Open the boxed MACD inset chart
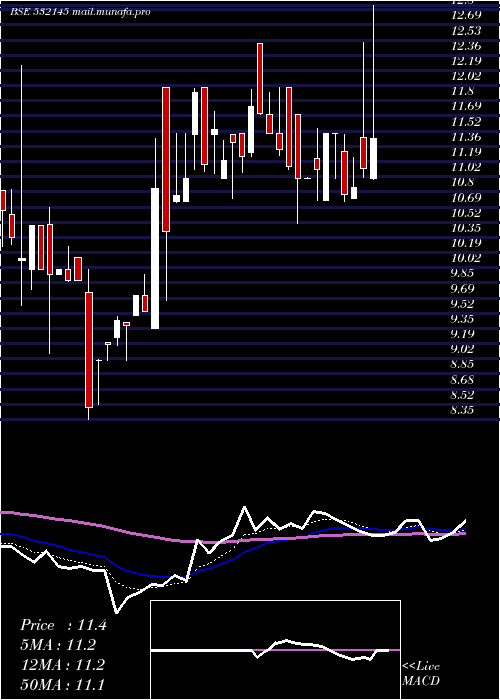Viewport: 500px width, 700px height. click(x=275, y=650)
